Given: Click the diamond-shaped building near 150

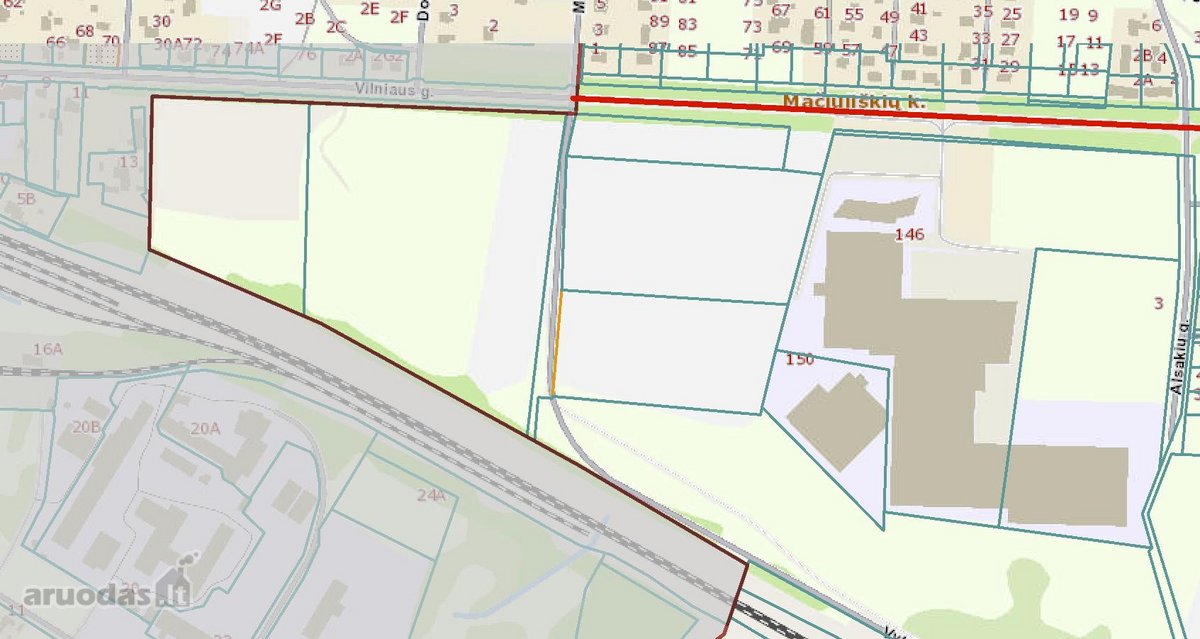Looking at the screenshot, I should point(835,422).
